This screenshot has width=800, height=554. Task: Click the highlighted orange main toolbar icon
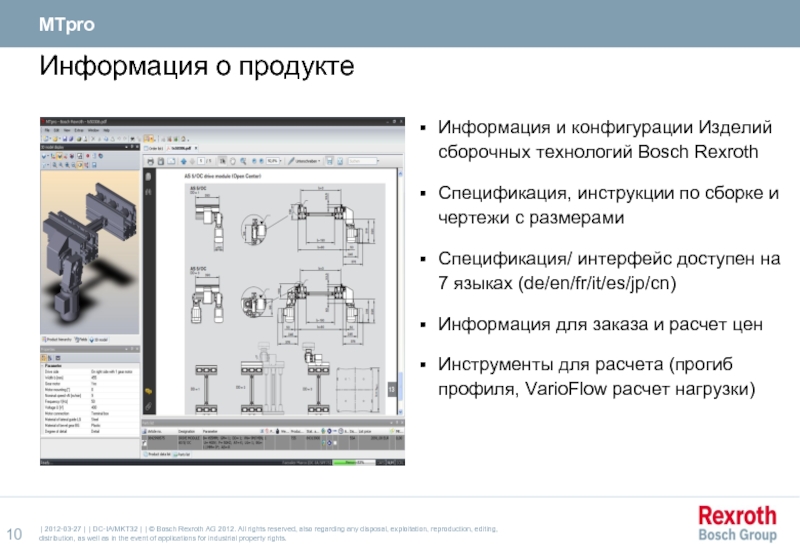point(148,139)
